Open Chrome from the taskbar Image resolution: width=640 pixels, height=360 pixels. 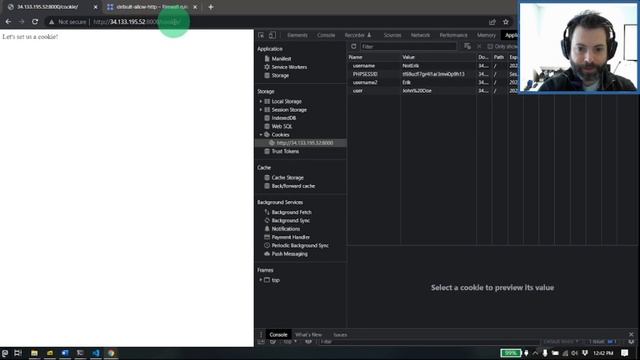(111, 353)
